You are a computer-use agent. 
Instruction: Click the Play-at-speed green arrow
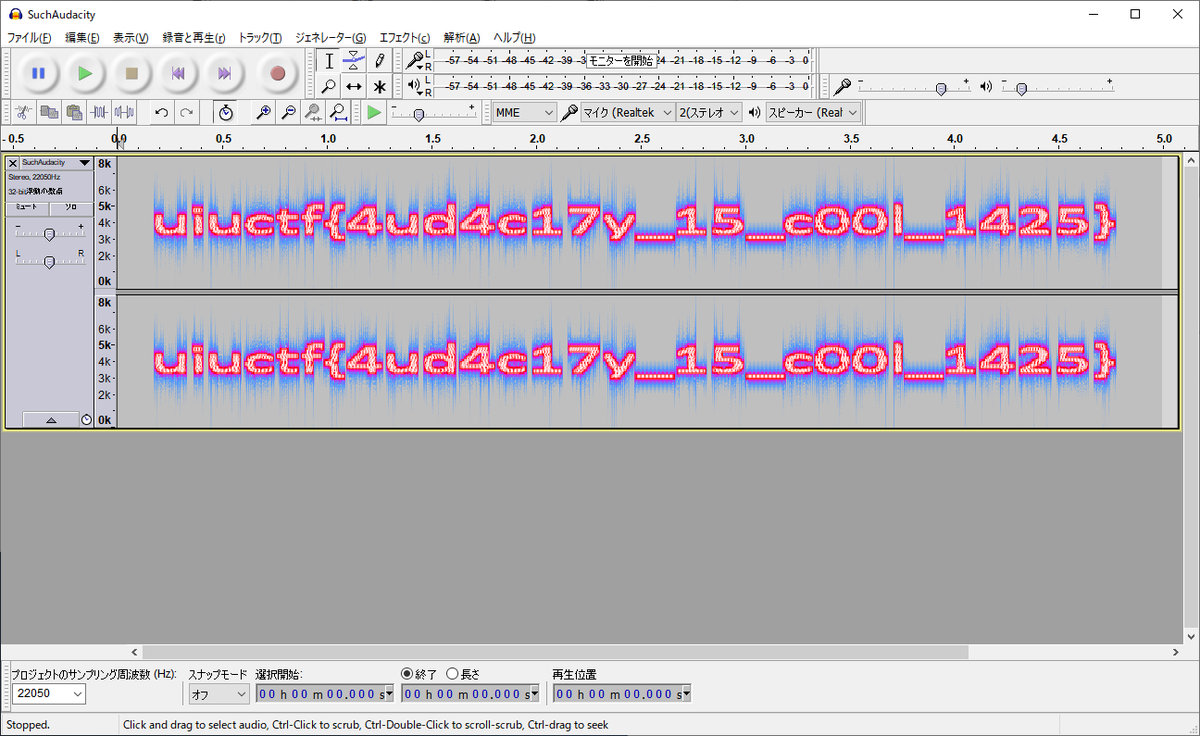coord(374,112)
